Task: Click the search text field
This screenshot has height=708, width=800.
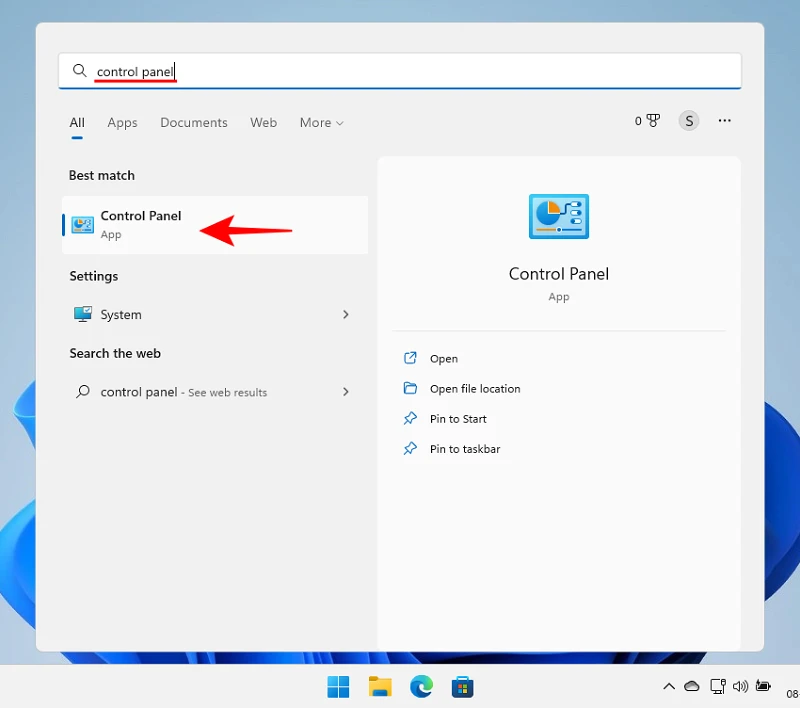Action: (x=400, y=71)
